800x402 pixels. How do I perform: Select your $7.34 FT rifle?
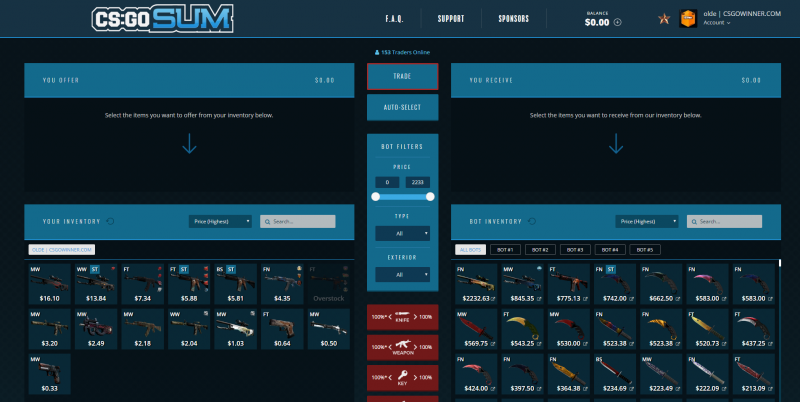[x=142, y=284]
